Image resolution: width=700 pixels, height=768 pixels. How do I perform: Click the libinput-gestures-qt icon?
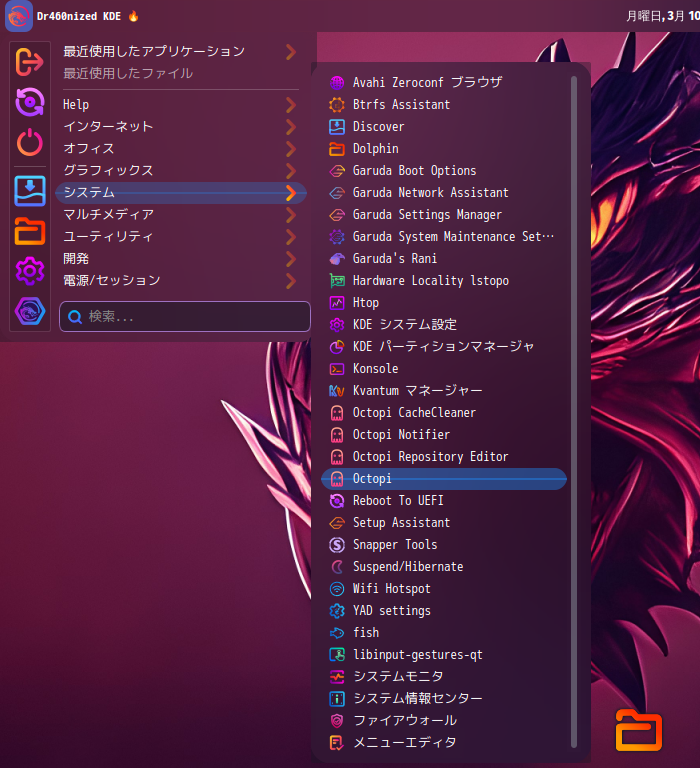point(337,655)
